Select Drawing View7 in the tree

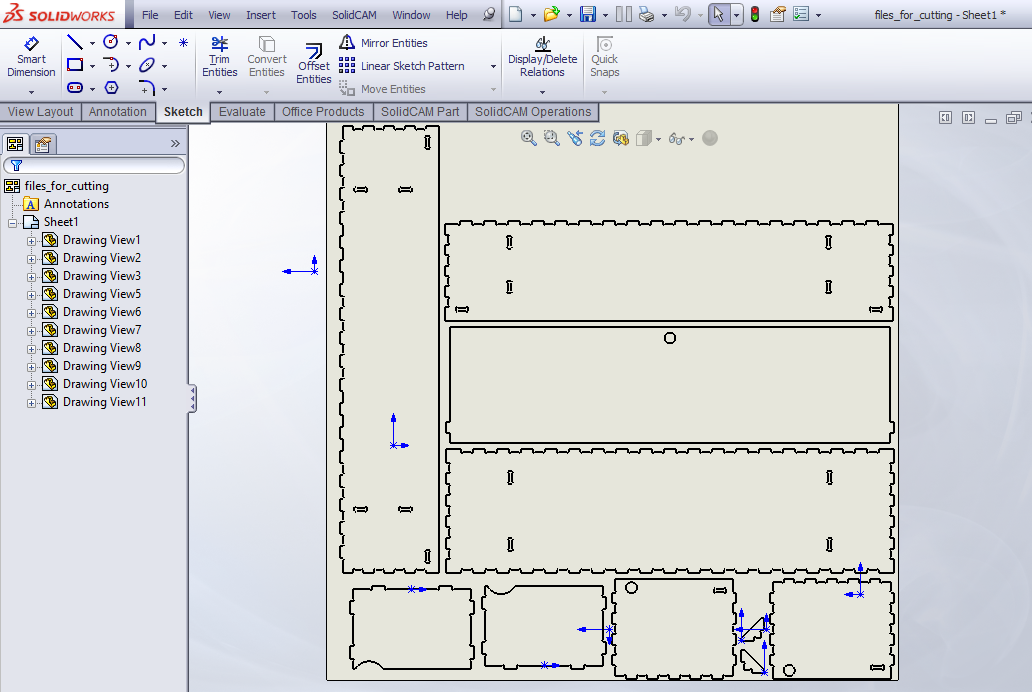click(101, 330)
